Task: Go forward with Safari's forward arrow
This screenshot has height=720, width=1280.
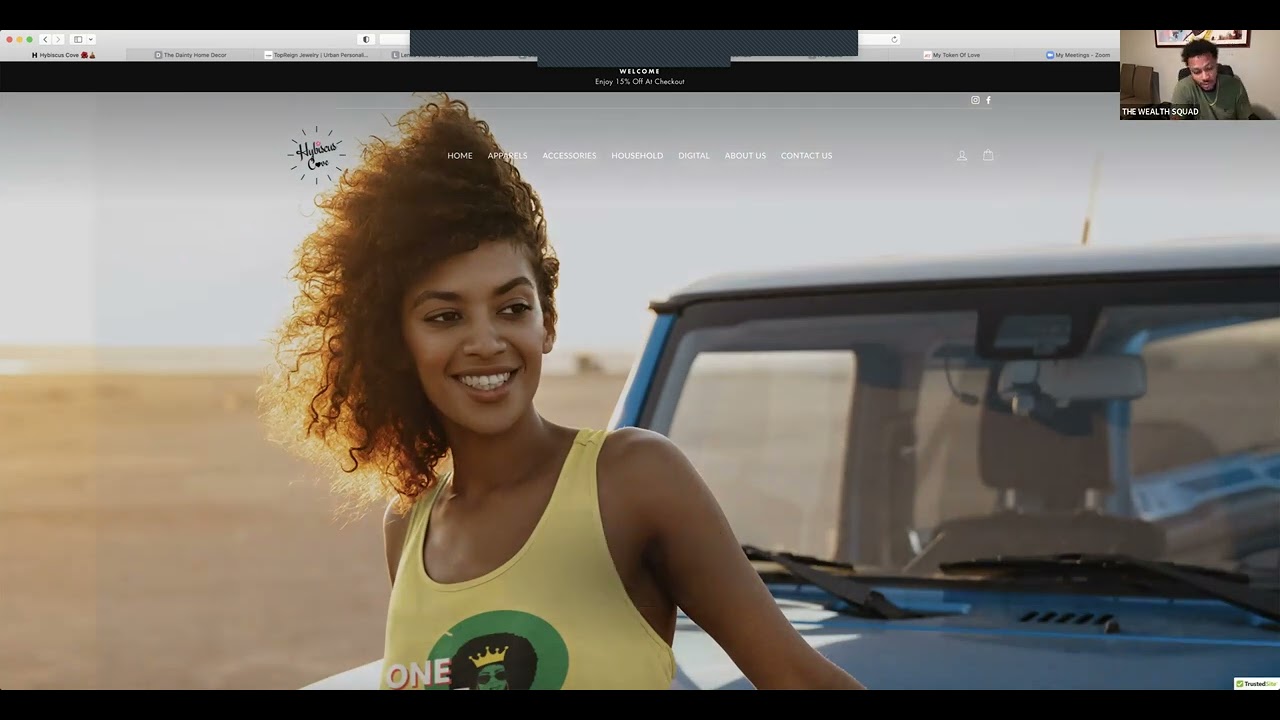Action: click(57, 39)
